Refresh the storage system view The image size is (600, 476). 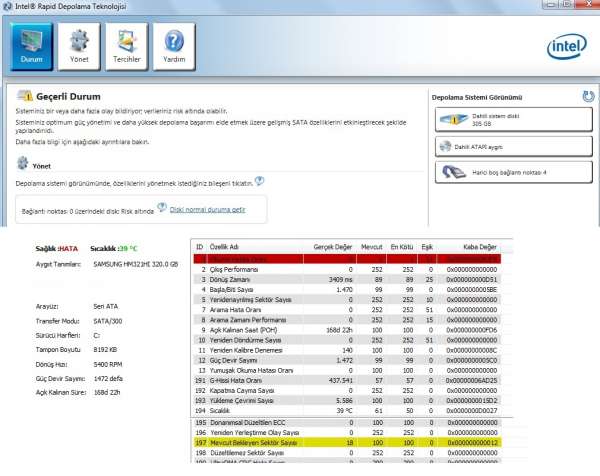588,96
